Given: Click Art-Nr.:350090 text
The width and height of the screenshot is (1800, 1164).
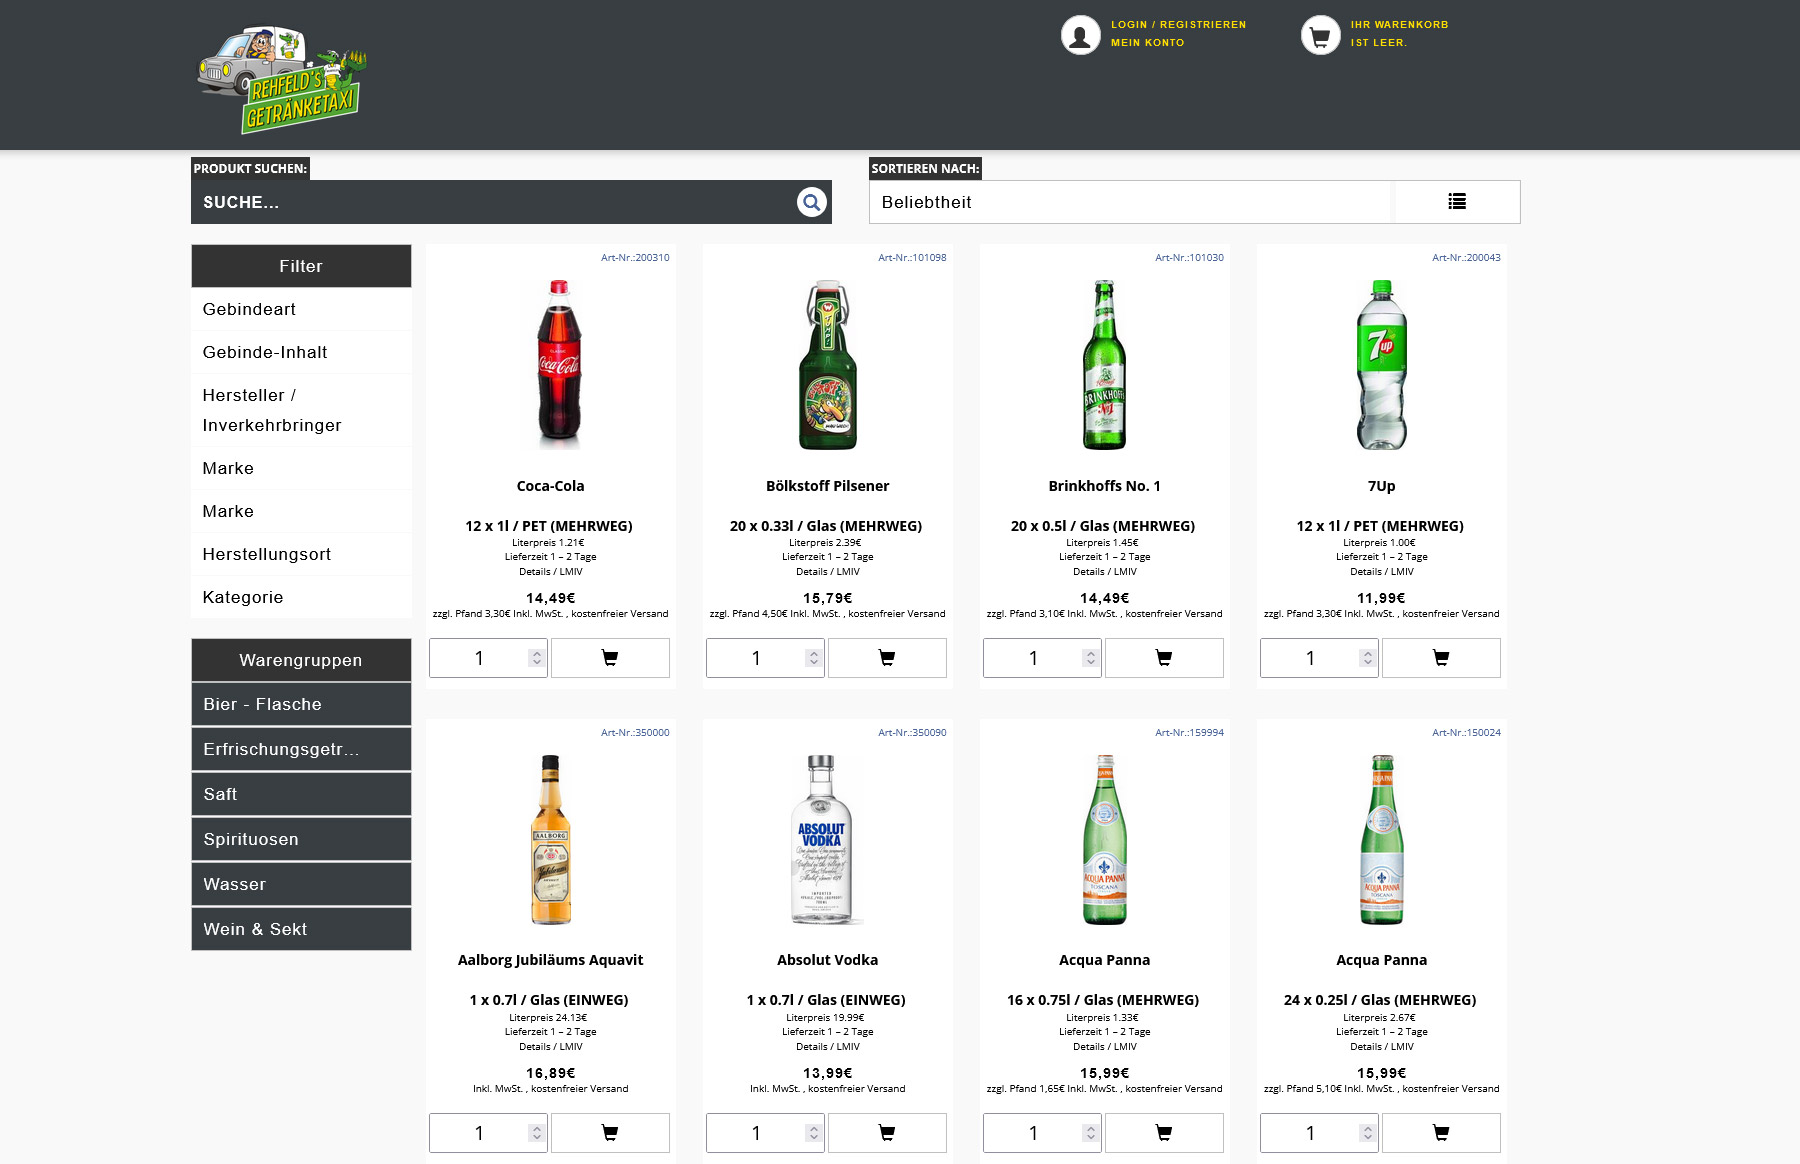Looking at the screenshot, I should 912,733.
